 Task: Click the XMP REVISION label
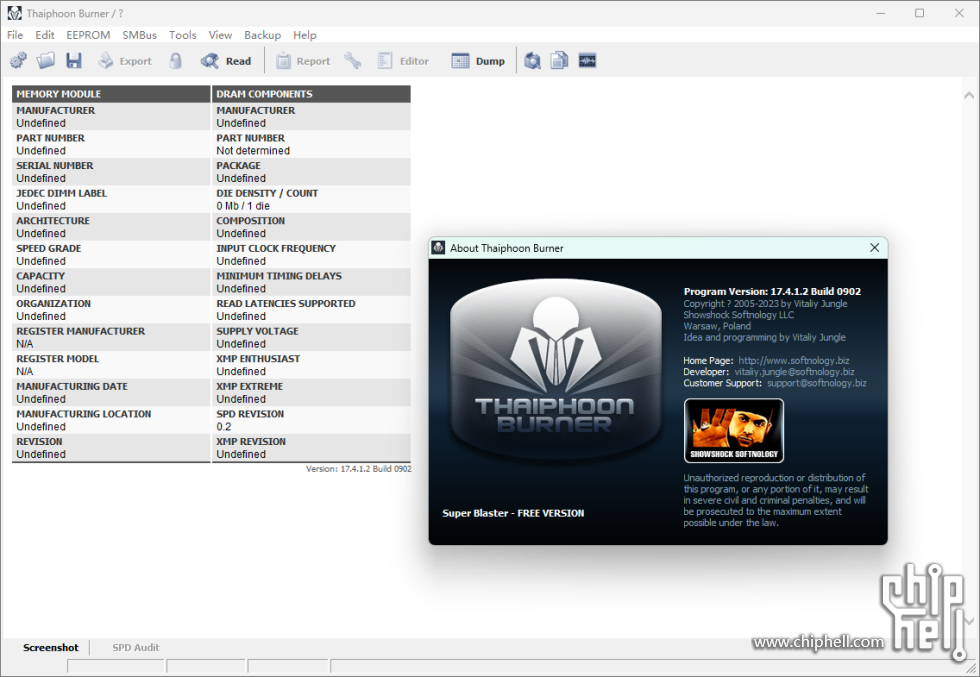click(251, 441)
